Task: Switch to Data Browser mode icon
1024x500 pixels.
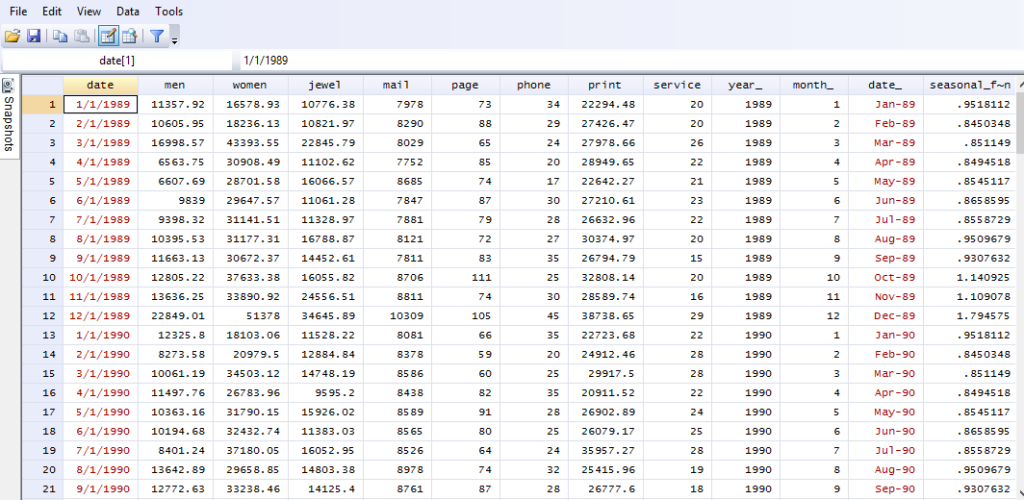Action: 129,36
